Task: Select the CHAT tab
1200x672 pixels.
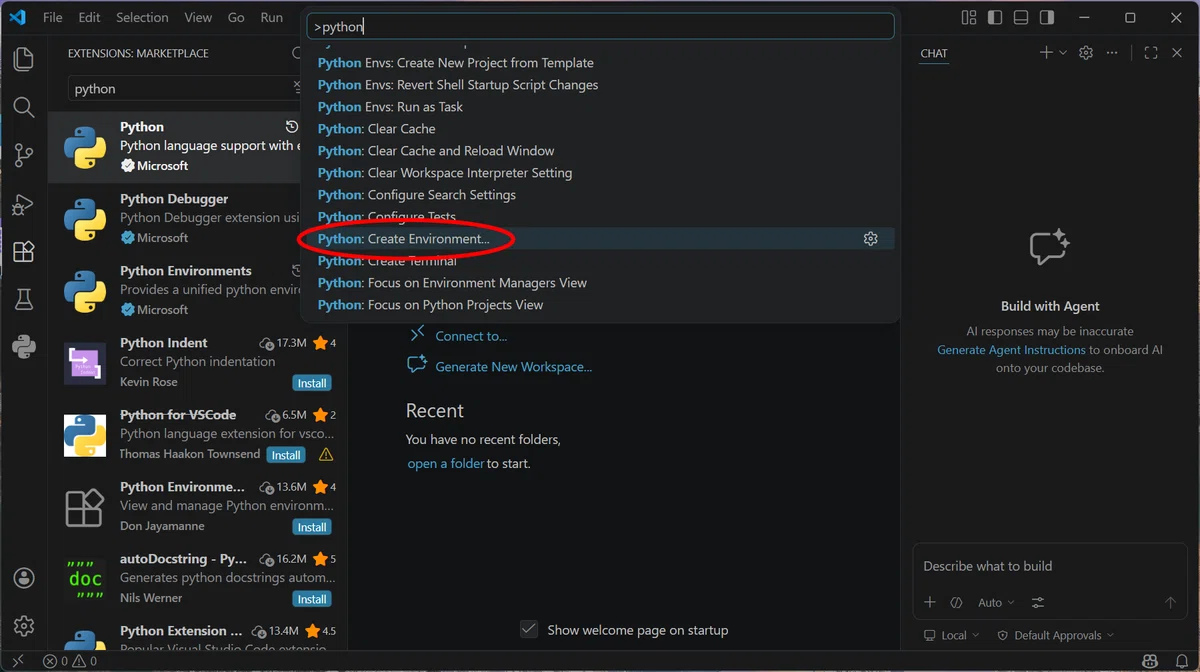Action: click(934, 54)
